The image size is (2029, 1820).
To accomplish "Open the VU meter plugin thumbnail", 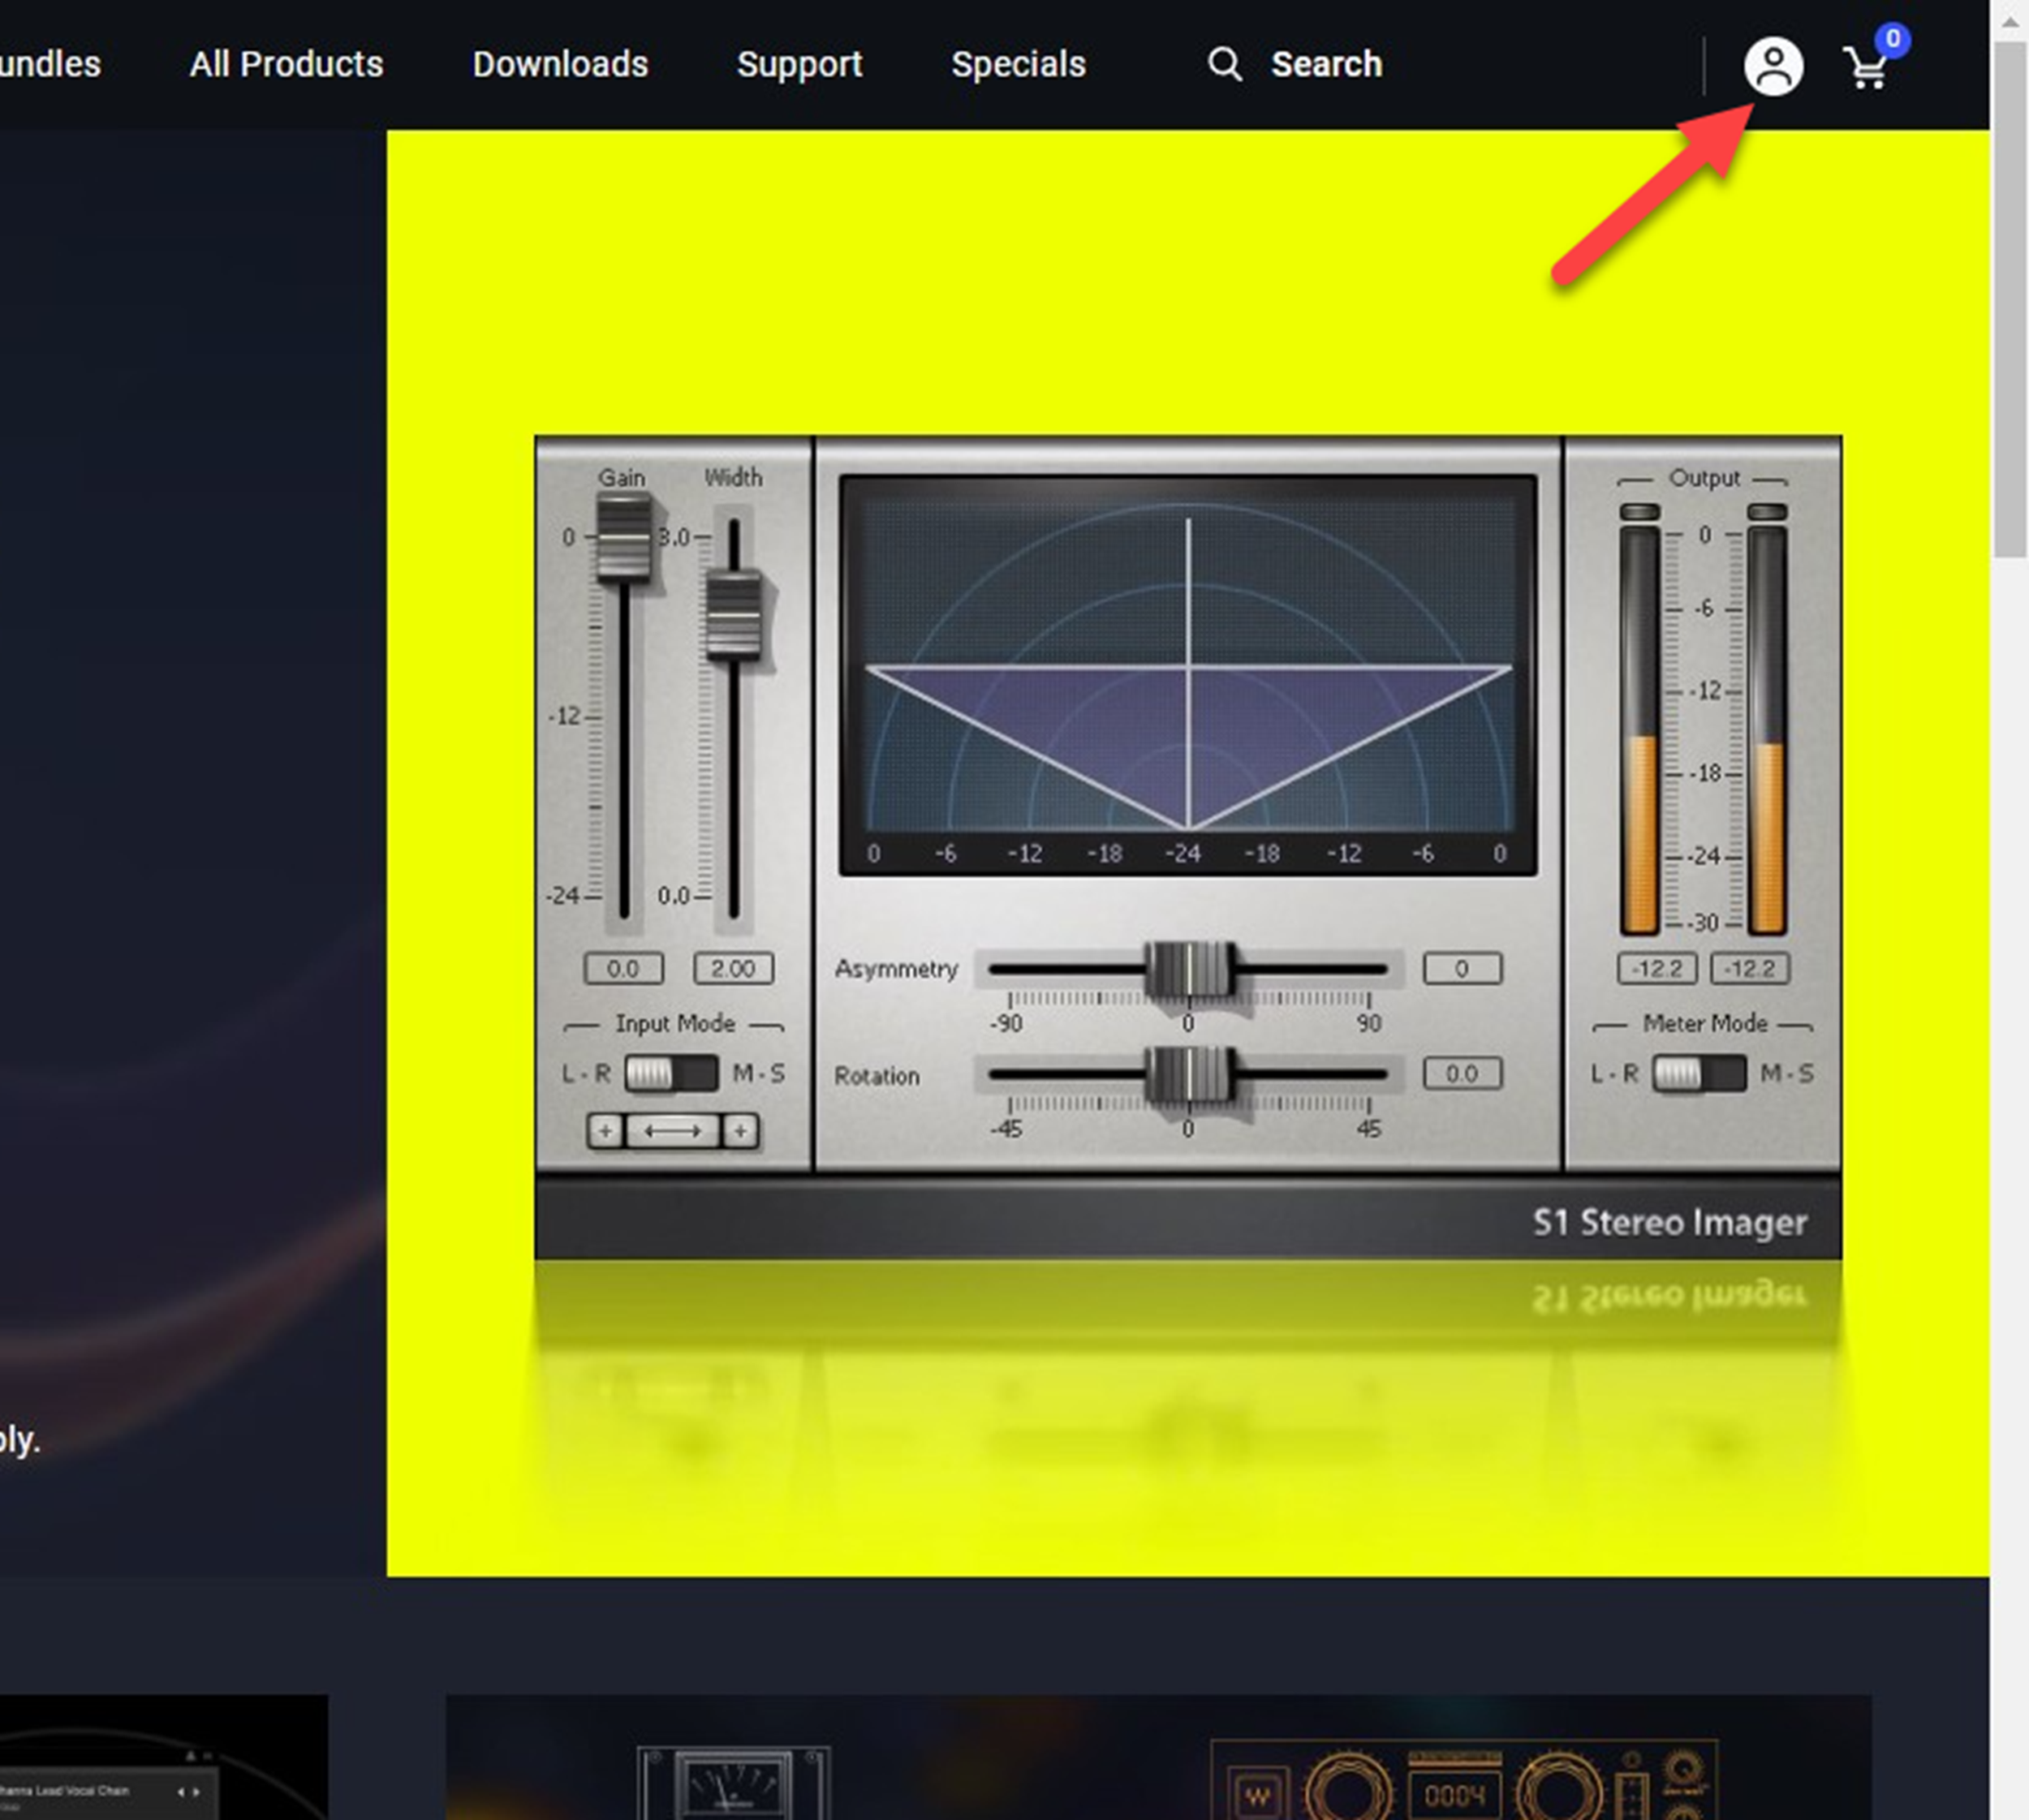I will [x=733, y=1784].
